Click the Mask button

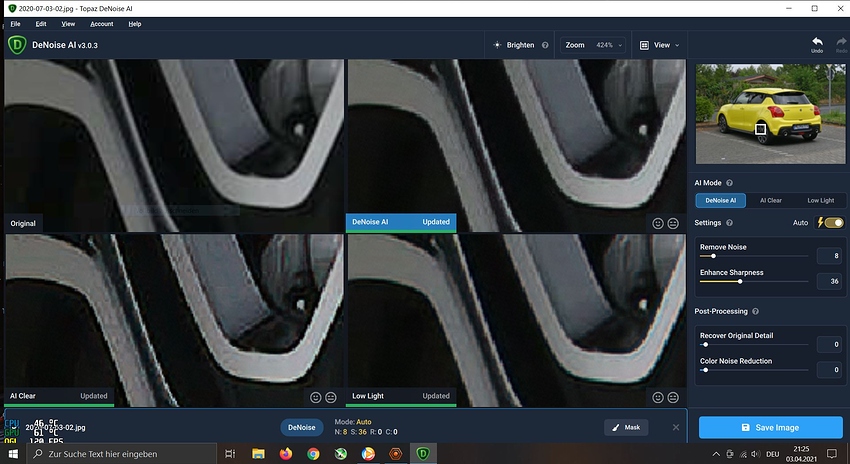(x=626, y=427)
